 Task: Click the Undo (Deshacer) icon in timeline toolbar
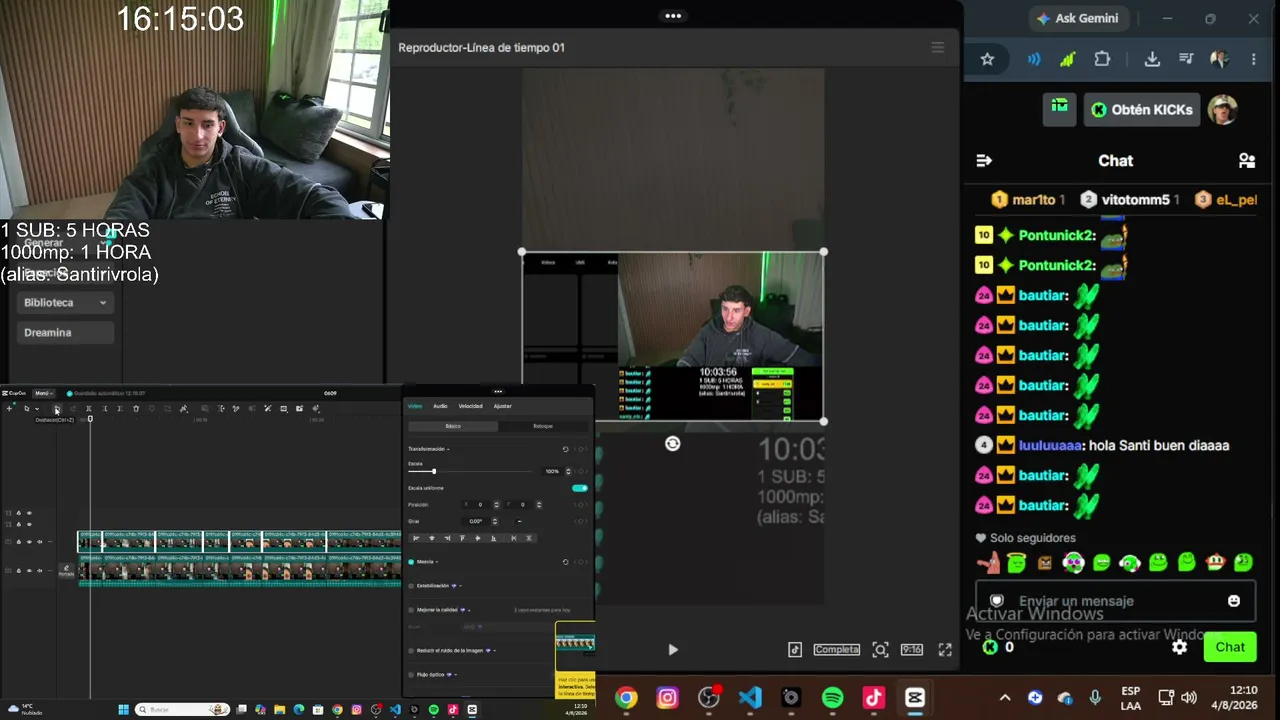(x=57, y=409)
